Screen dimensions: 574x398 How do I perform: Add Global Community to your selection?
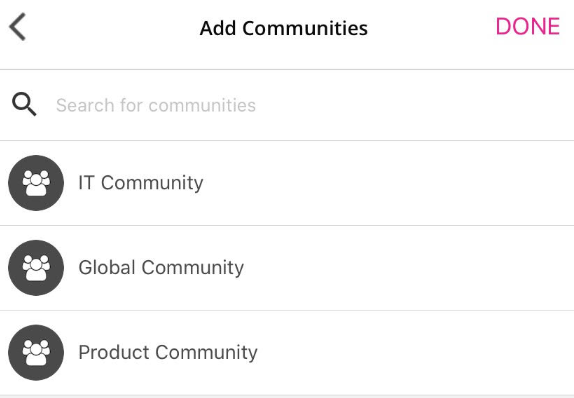click(x=287, y=268)
